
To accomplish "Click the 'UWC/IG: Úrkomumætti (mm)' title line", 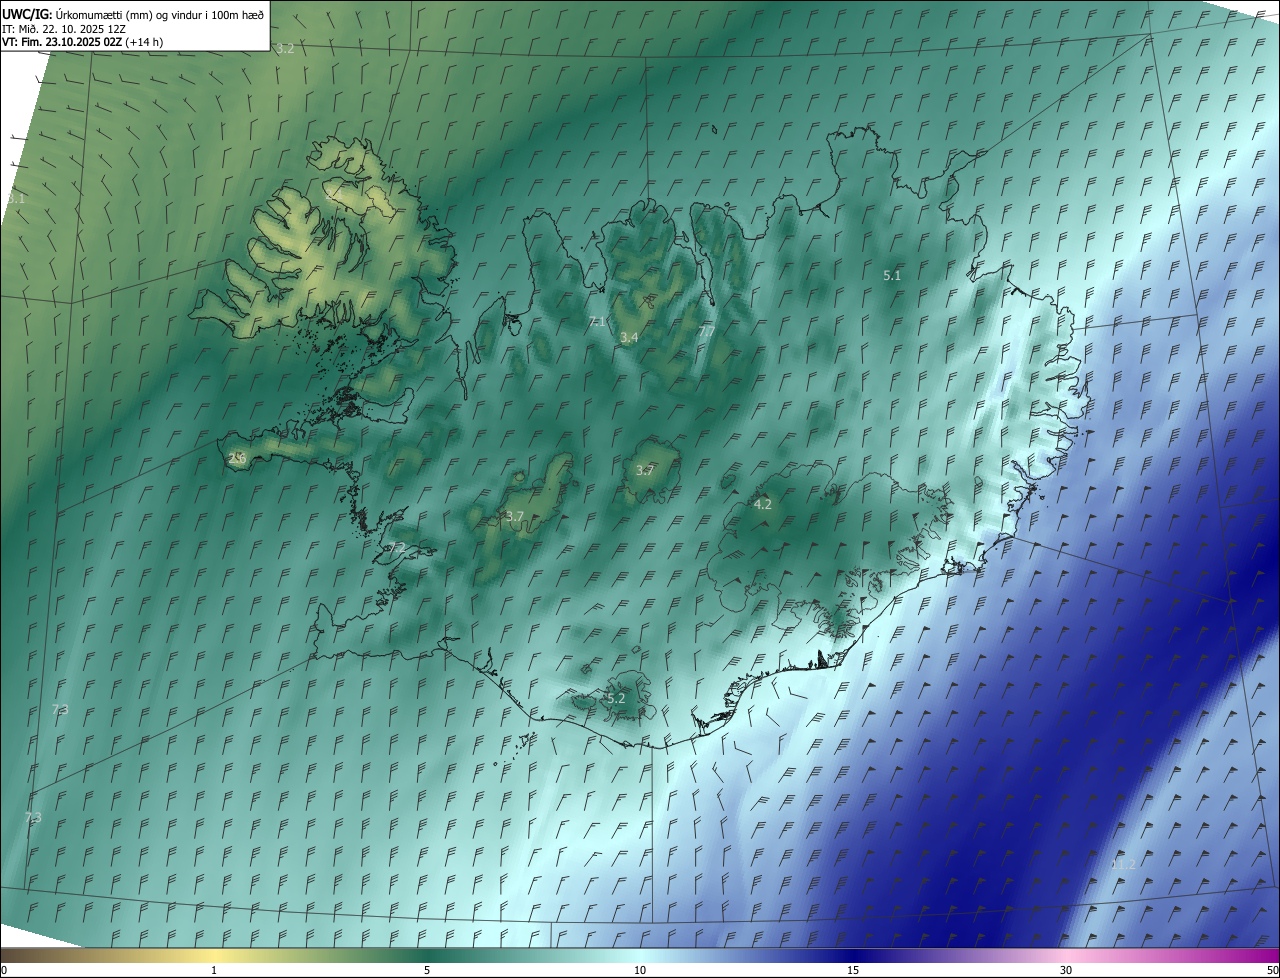I will (x=134, y=13).
